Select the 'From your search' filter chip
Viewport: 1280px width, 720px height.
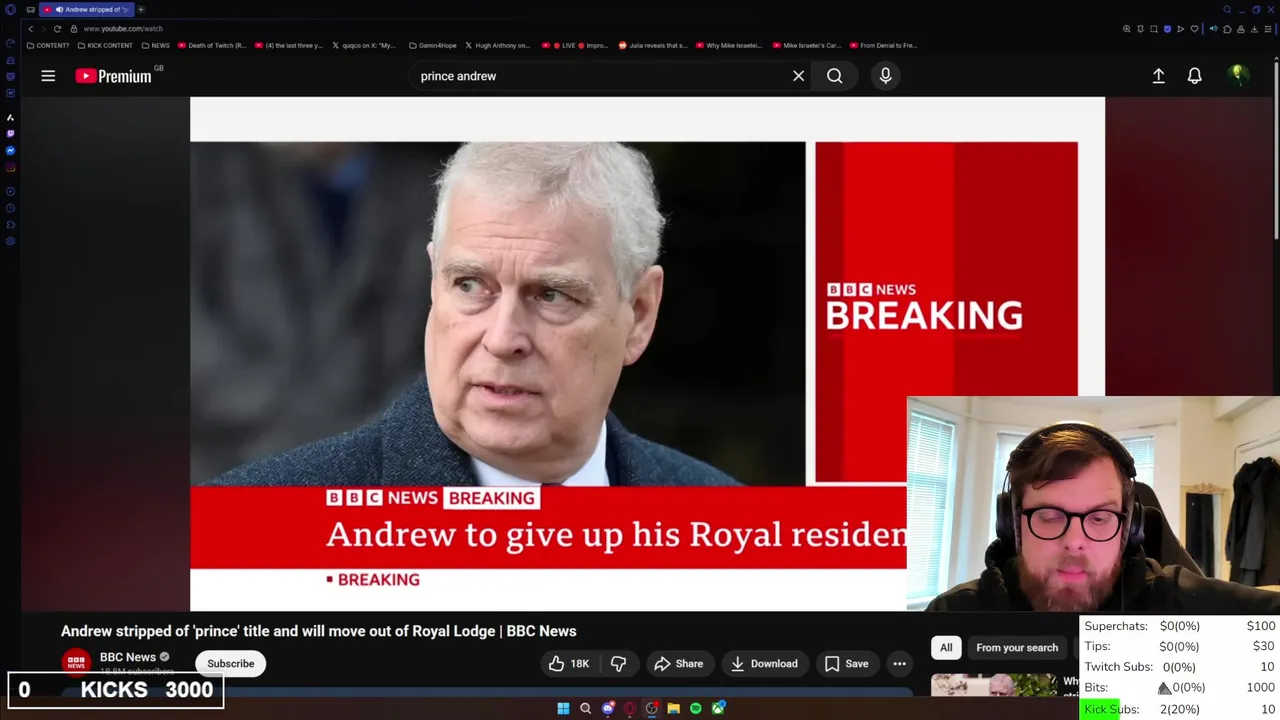coord(1017,648)
